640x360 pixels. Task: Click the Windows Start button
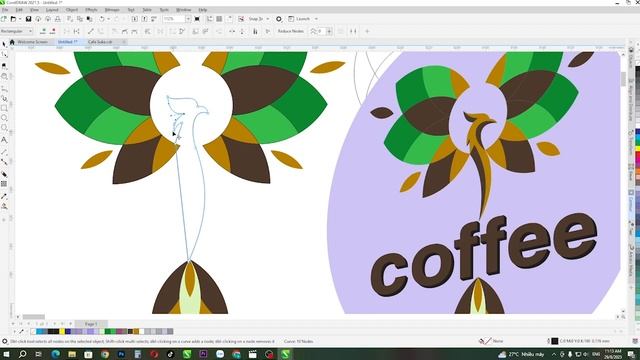tap(6, 354)
